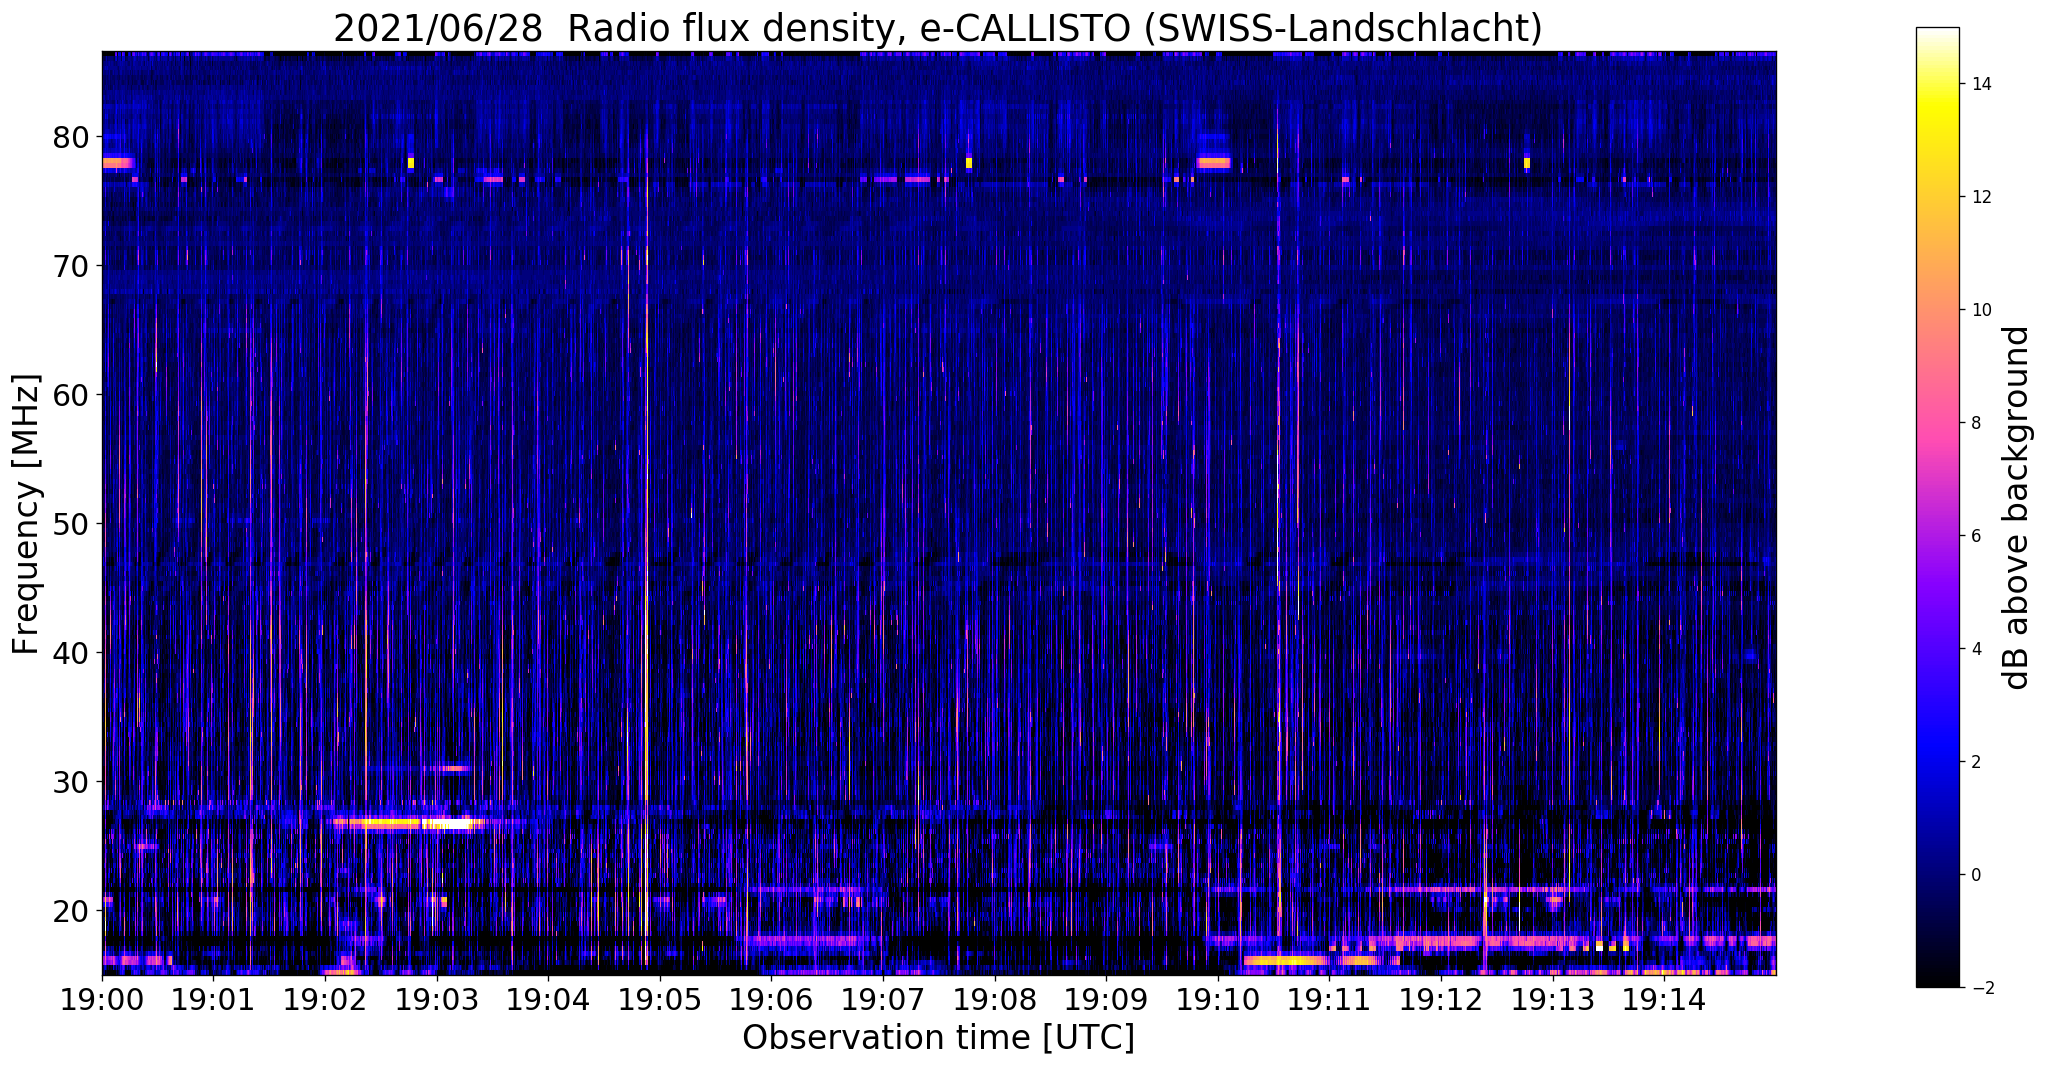2047x1067 pixels.
Task: Click the 19:07 time tick label
Action: tap(883, 1000)
